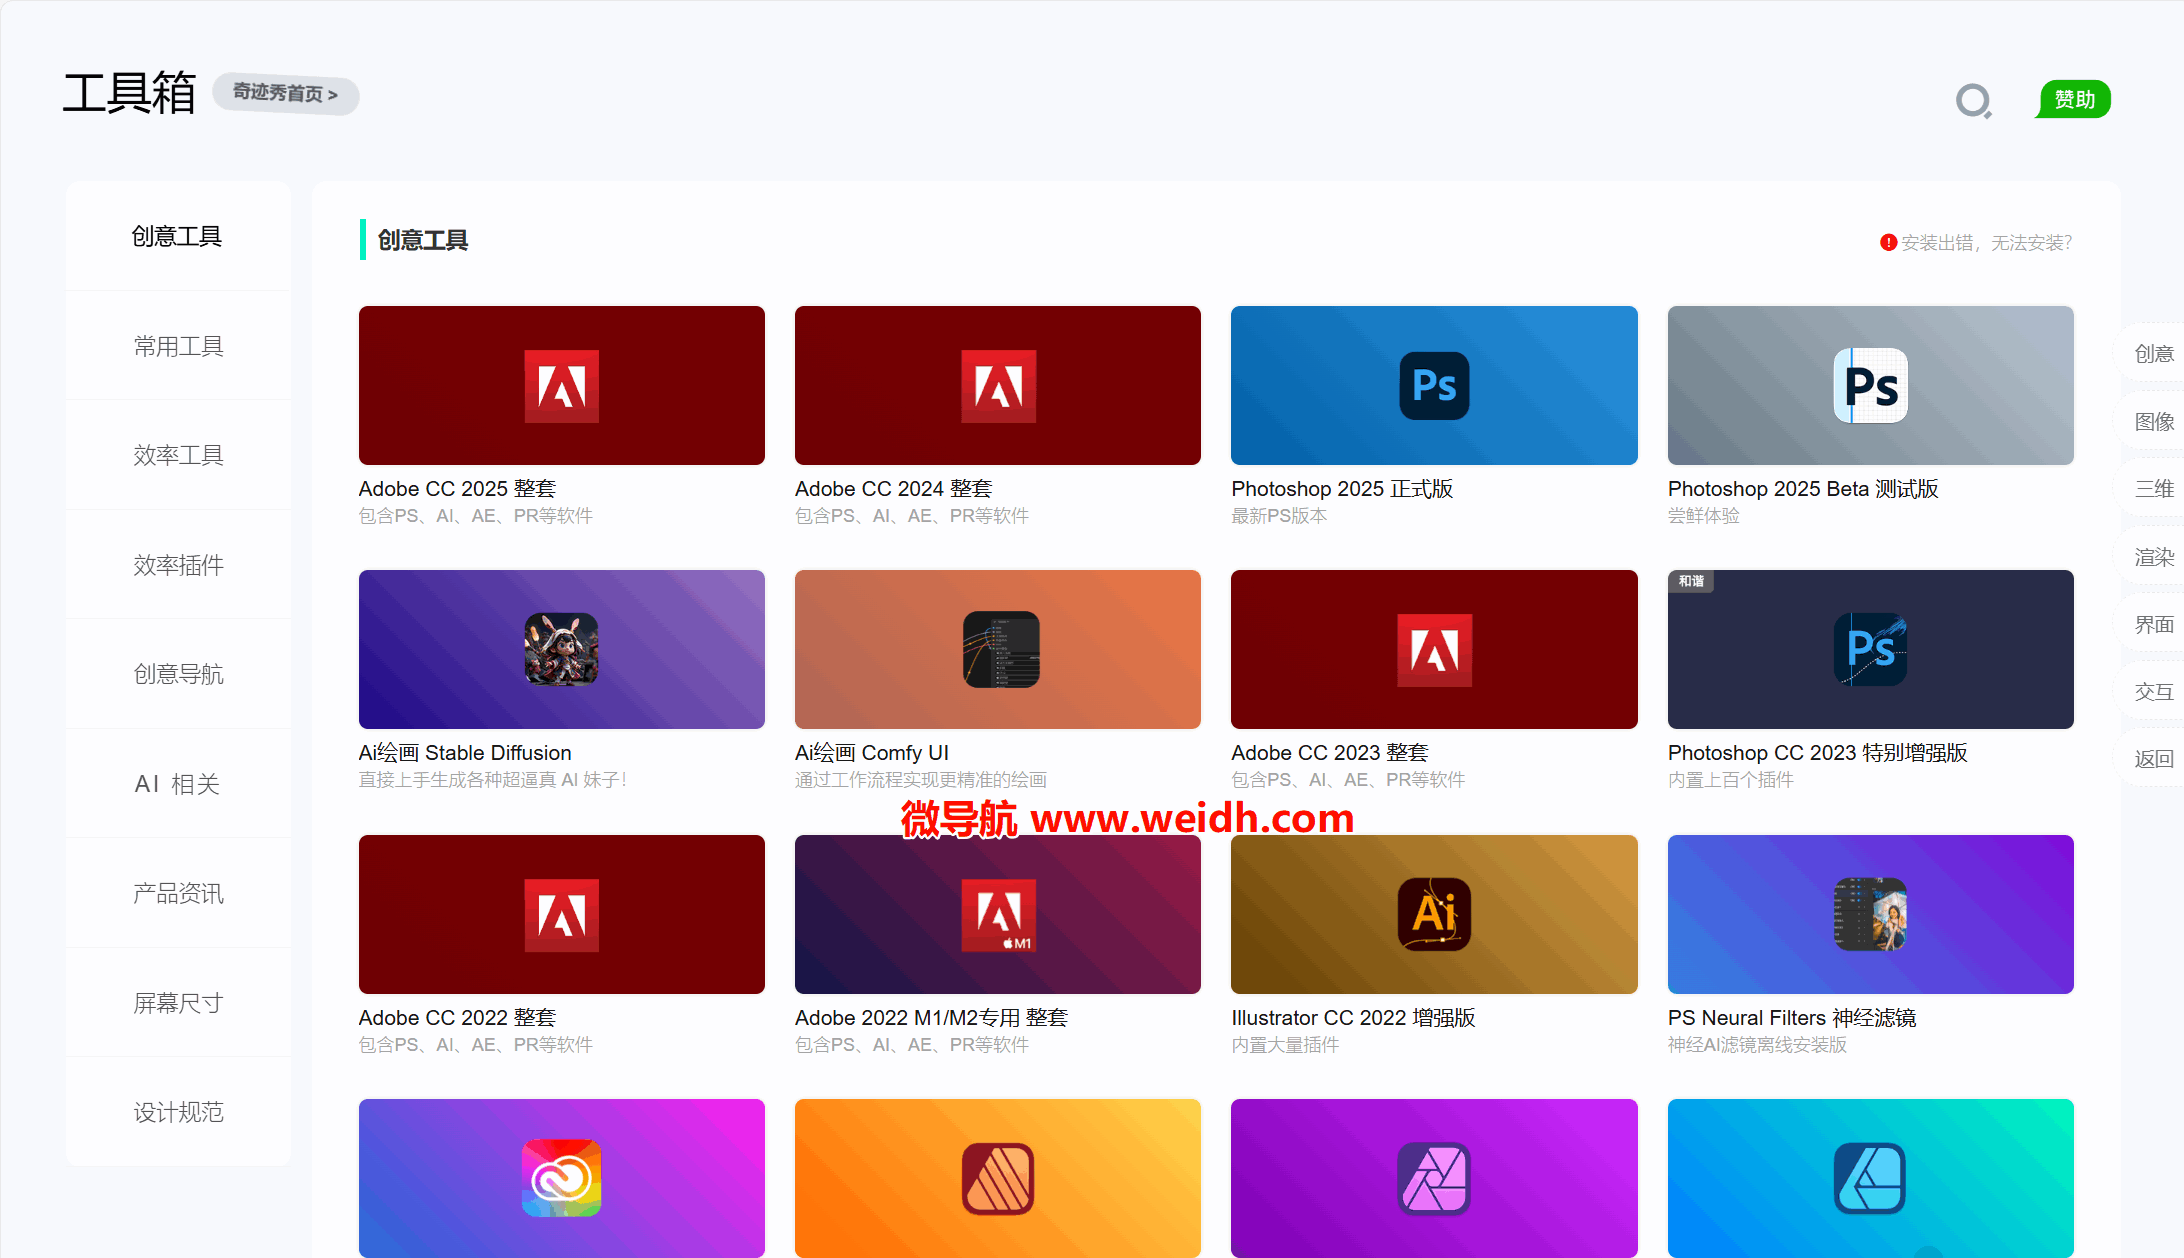
Task: Open Photoshop CC 2023 特别增强版 title
Action: pyautogui.click(x=1818, y=753)
